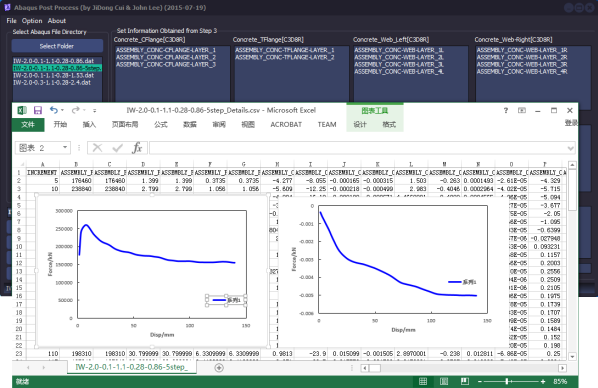The width and height of the screenshot is (598, 388).
Task: Open Undo history dropdown arrow
Action: click(x=62, y=111)
